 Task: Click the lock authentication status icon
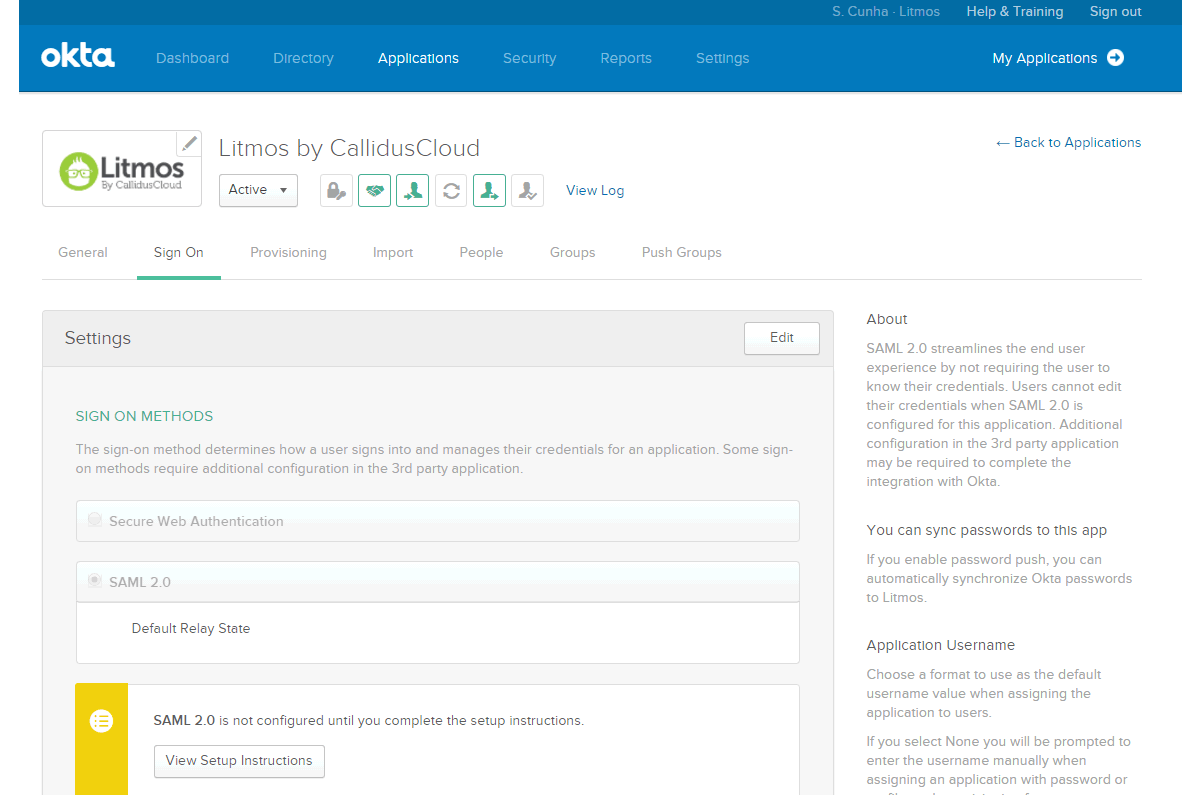click(336, 190)
